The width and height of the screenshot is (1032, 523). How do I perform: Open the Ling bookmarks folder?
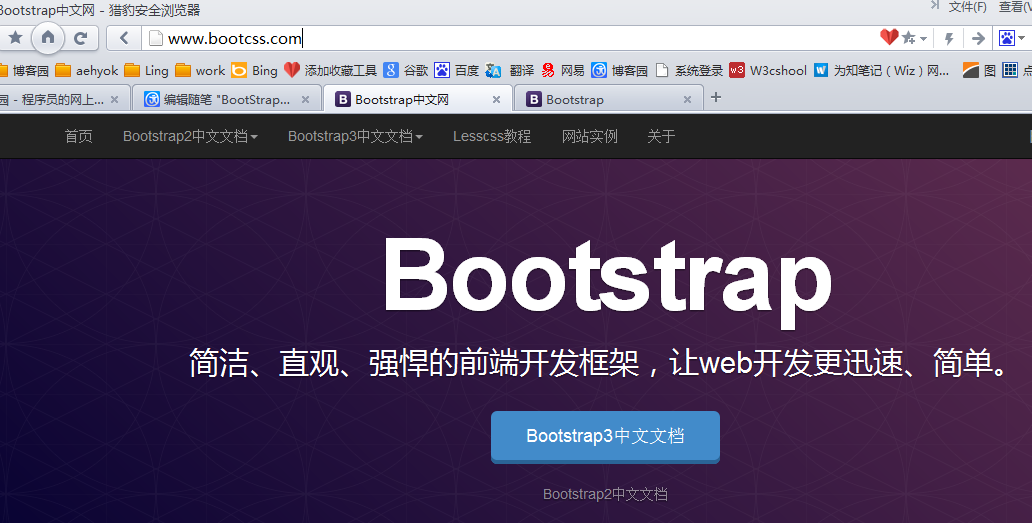tap(146, 70)
